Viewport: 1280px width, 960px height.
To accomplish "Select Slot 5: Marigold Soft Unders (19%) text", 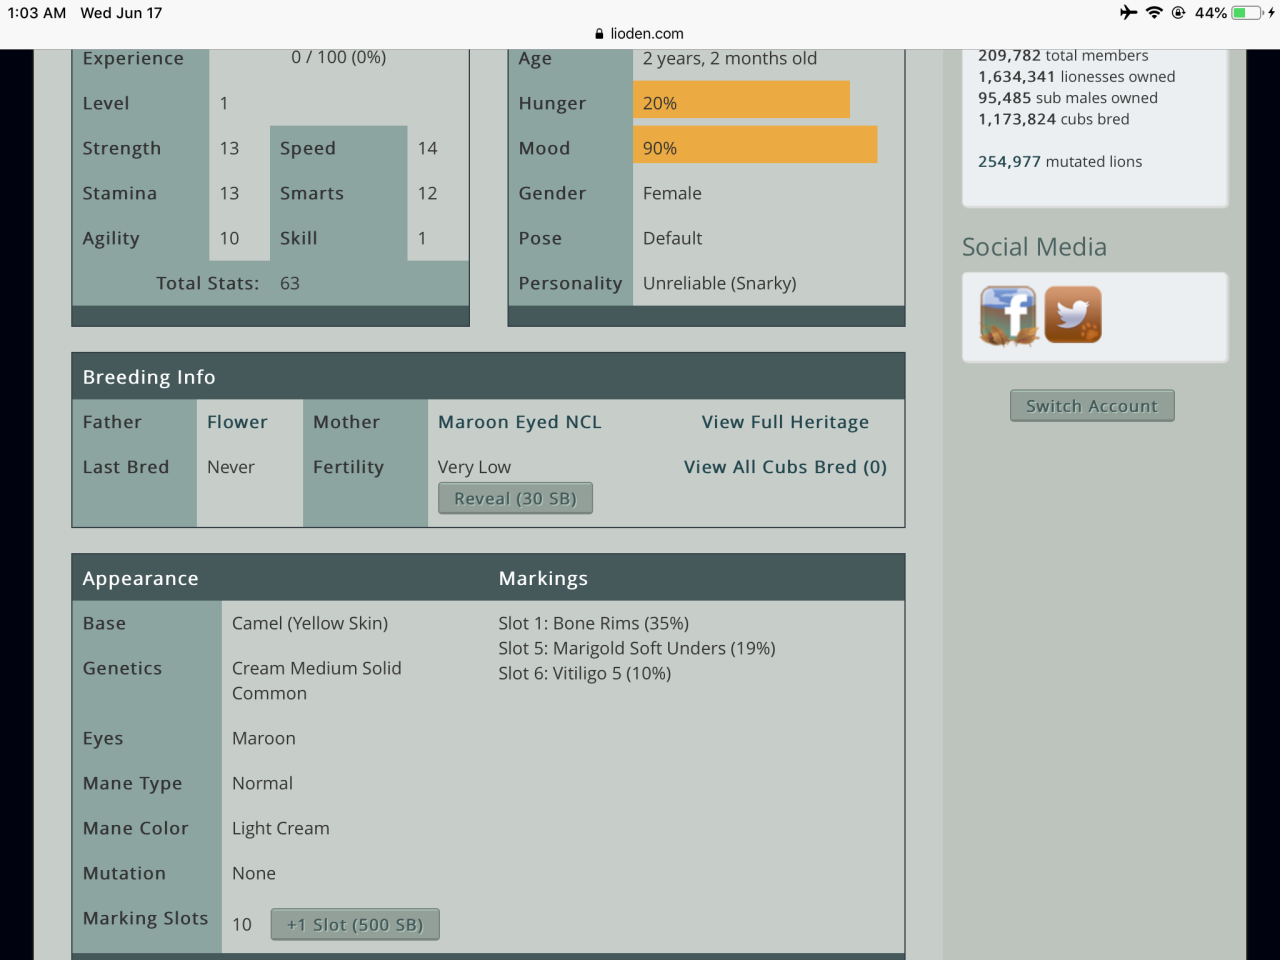I will tap(637, 648).
